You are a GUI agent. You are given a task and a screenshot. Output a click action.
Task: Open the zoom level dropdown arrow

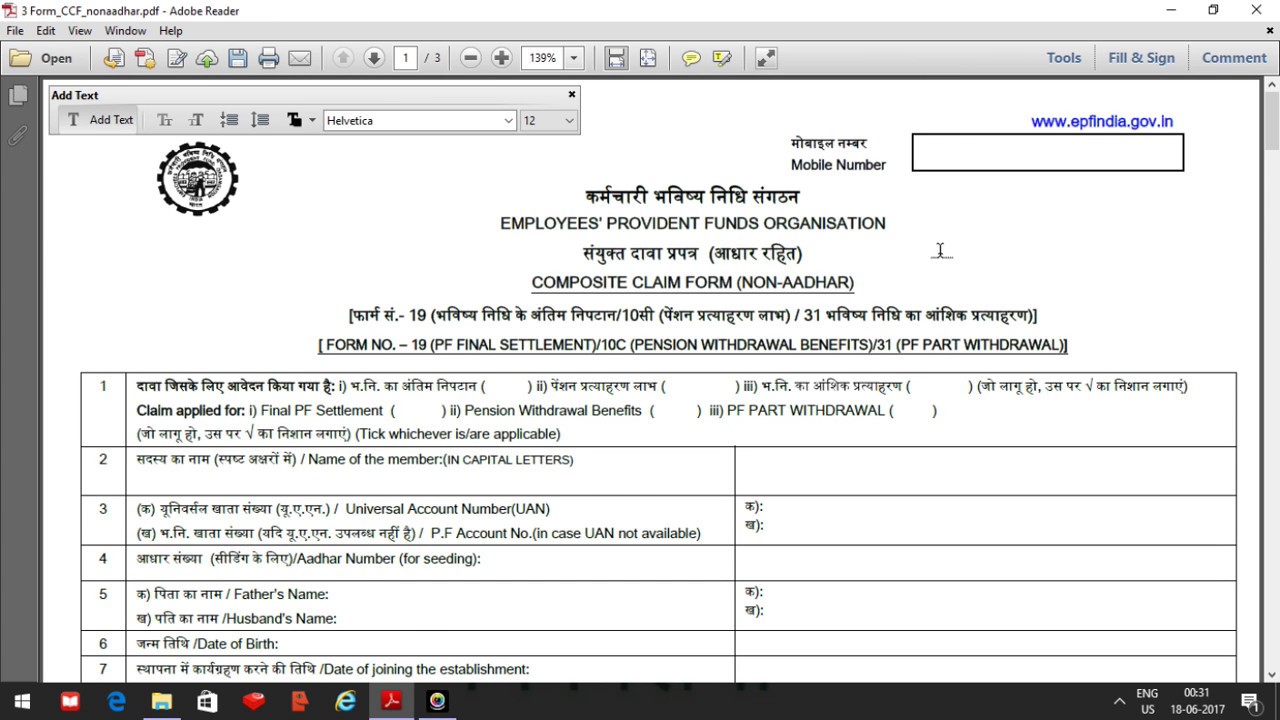click(574, 58)
